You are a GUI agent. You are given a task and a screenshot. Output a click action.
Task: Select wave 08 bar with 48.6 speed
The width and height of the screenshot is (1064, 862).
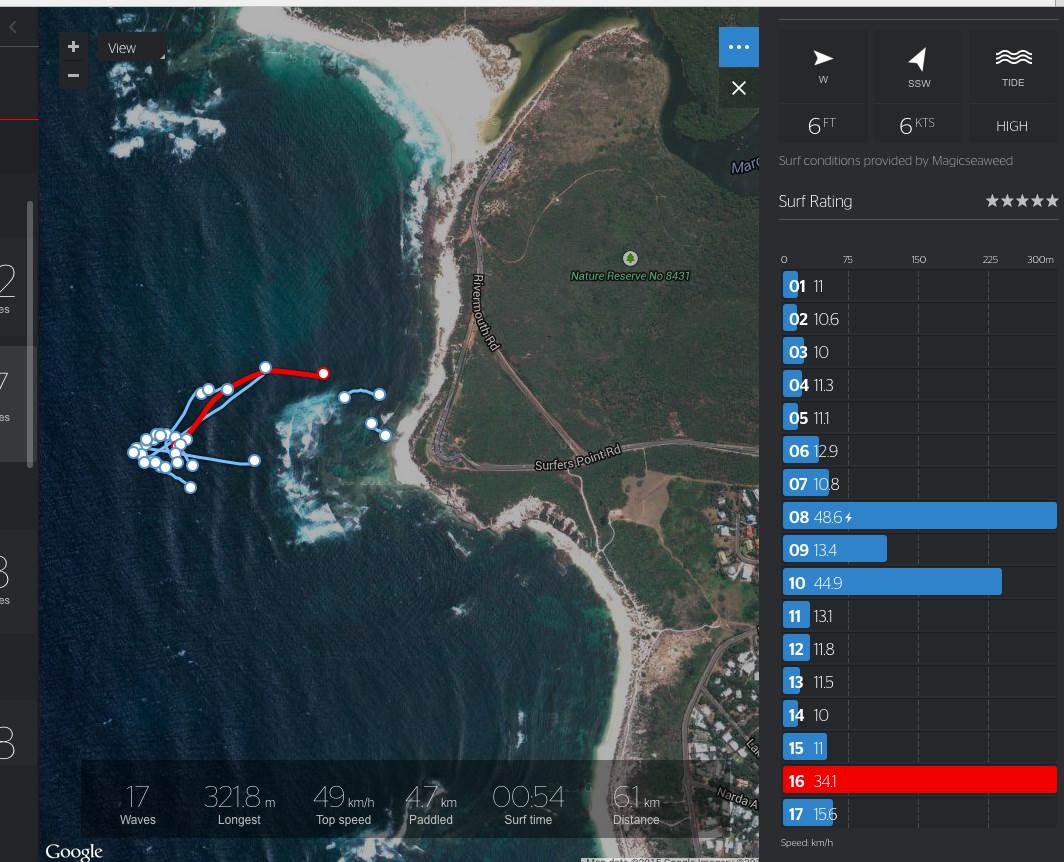pyautogui.click(x=919, y=516)
